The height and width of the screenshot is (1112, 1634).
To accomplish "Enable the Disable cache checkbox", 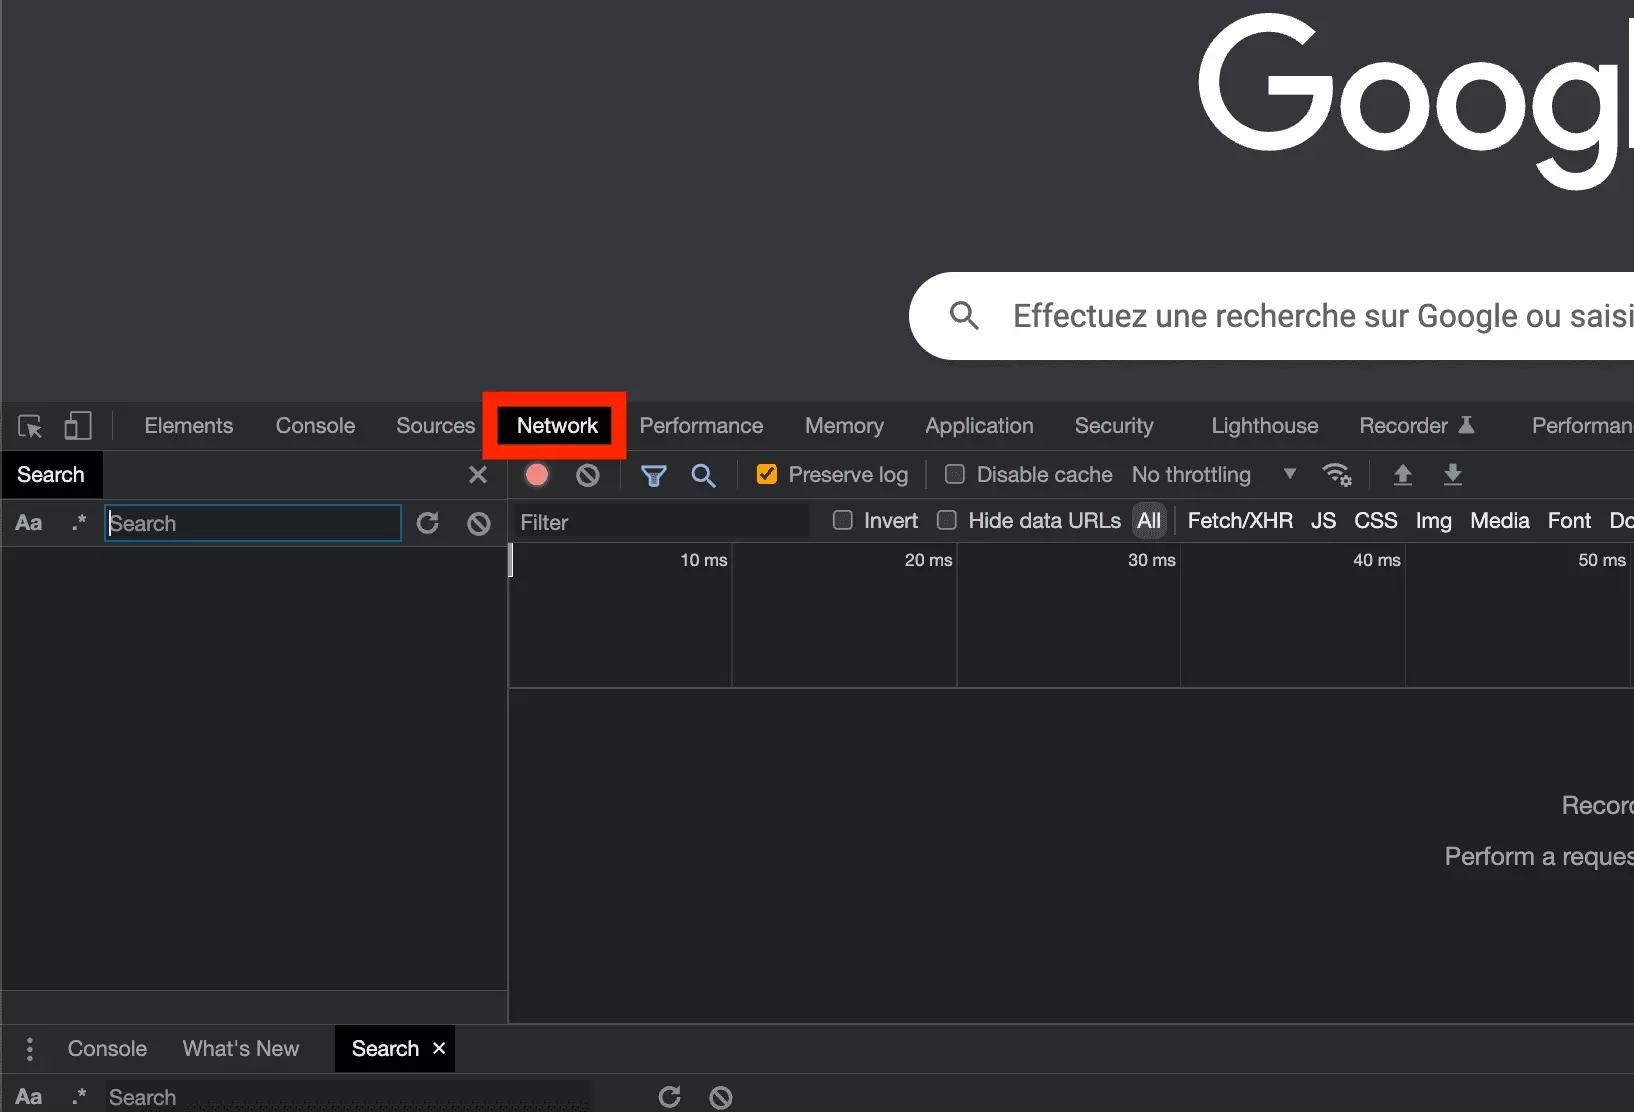I will 955,475.
